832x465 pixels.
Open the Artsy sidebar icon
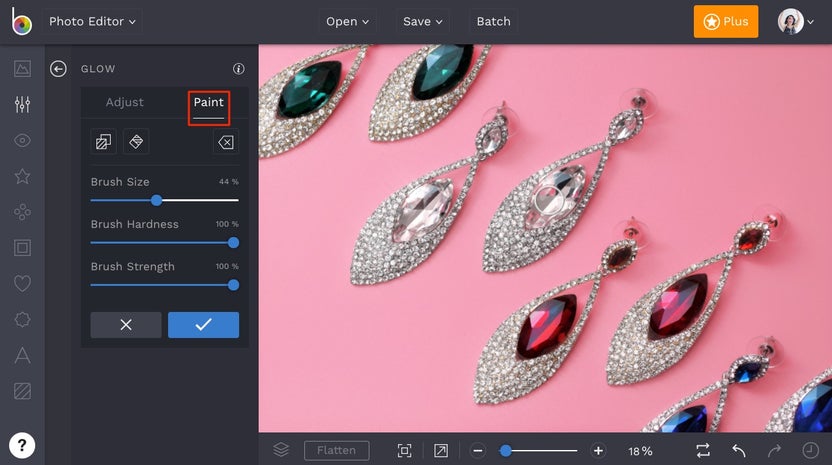[x=22, y=212]
